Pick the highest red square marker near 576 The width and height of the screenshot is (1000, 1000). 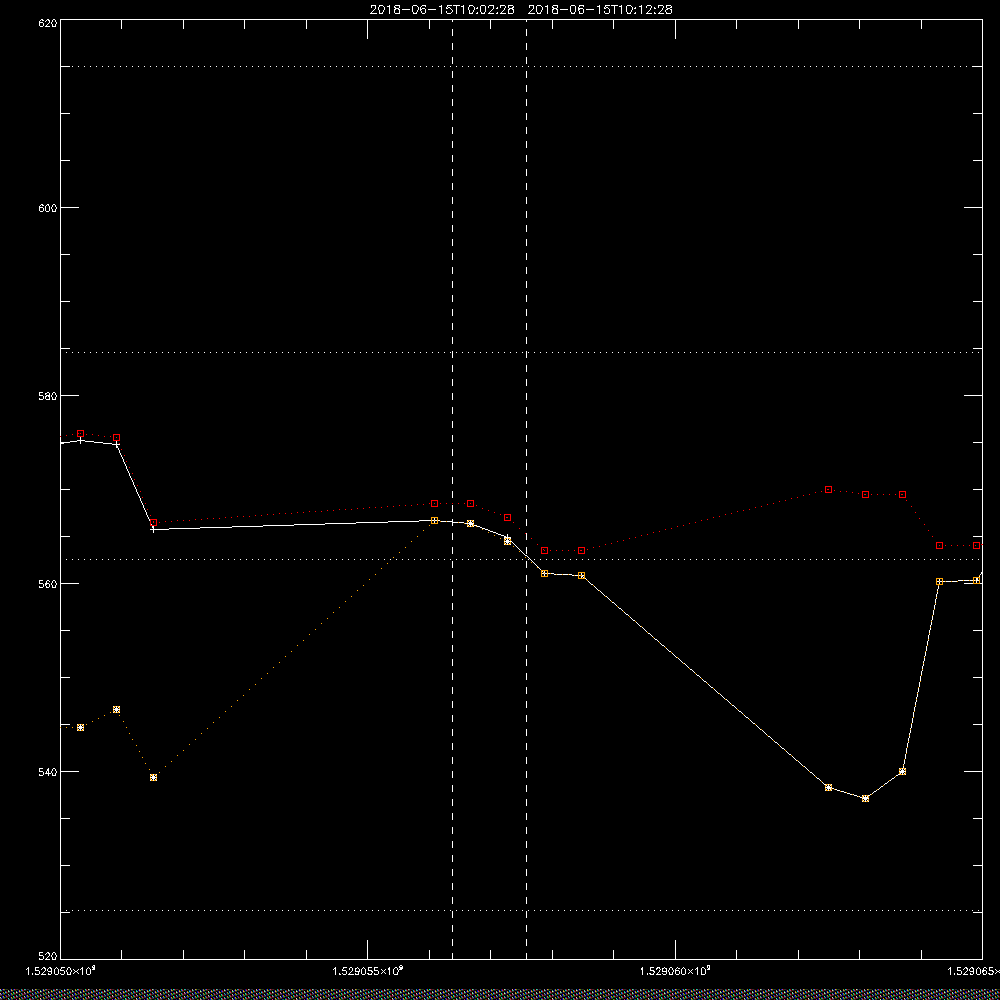(x=80, y=434)
